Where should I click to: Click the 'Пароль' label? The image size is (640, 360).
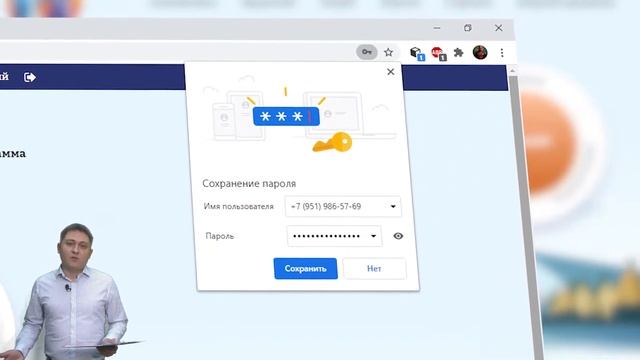pos(220,236)
